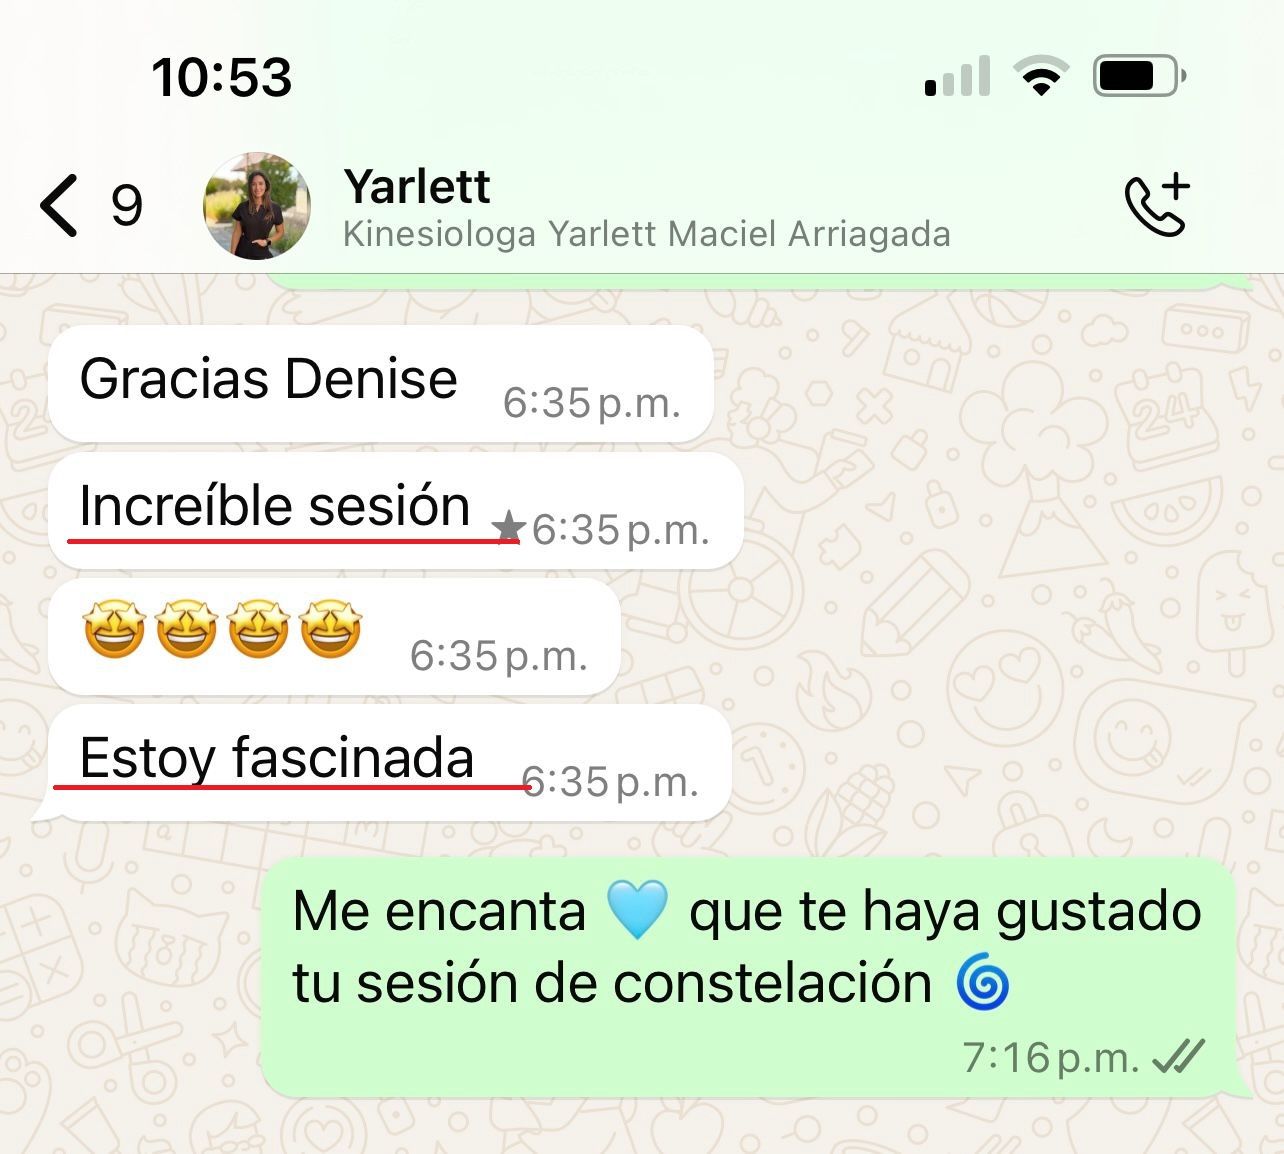This screenshot has height=1154, width=1284.
Task: Tap the unread count number 9
Action: (x=126, y=206)
